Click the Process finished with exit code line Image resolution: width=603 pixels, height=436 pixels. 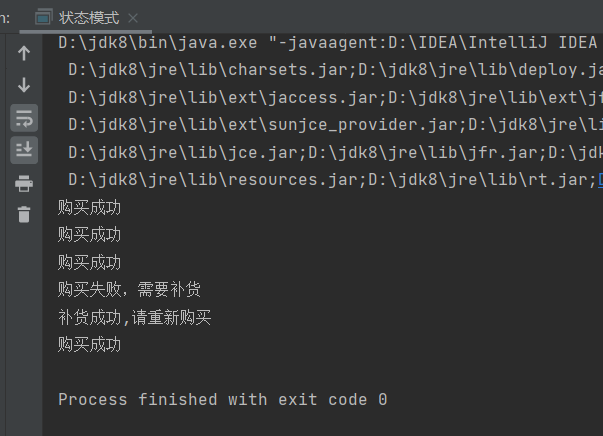(x=223, y=399)
